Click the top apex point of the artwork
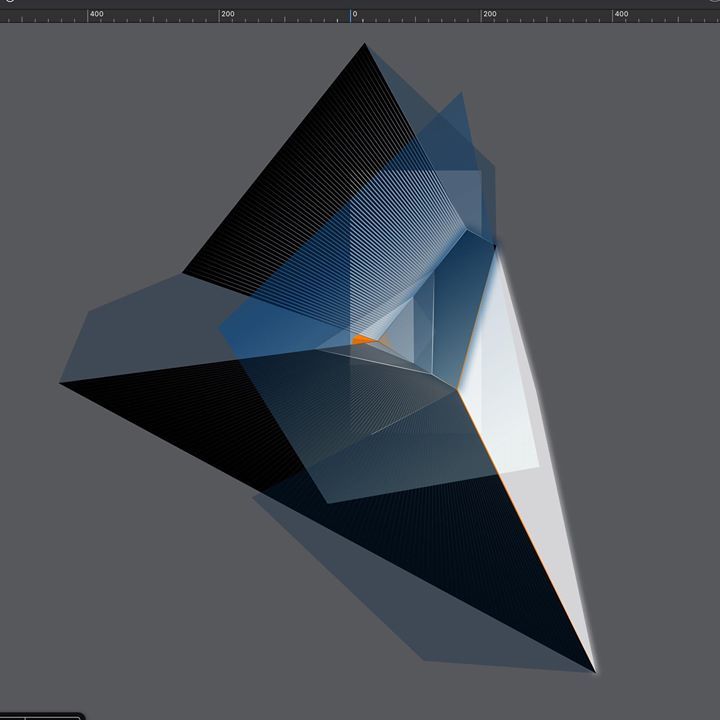 click(x=365, y=44)
